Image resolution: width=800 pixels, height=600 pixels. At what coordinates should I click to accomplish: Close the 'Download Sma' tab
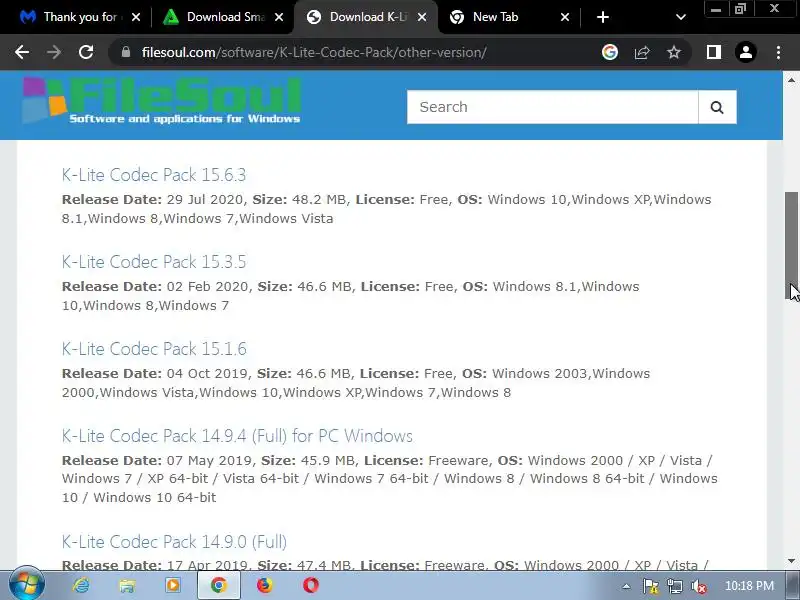click(279, 17)
